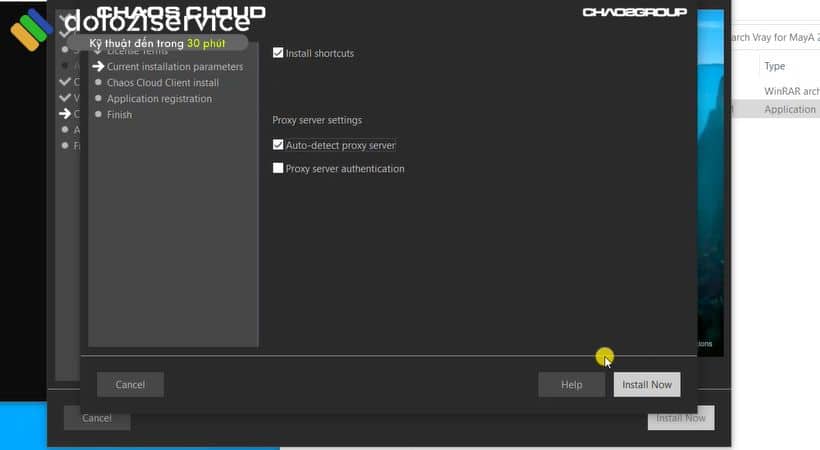Select the Application file row in Explorer

[789, 109]
